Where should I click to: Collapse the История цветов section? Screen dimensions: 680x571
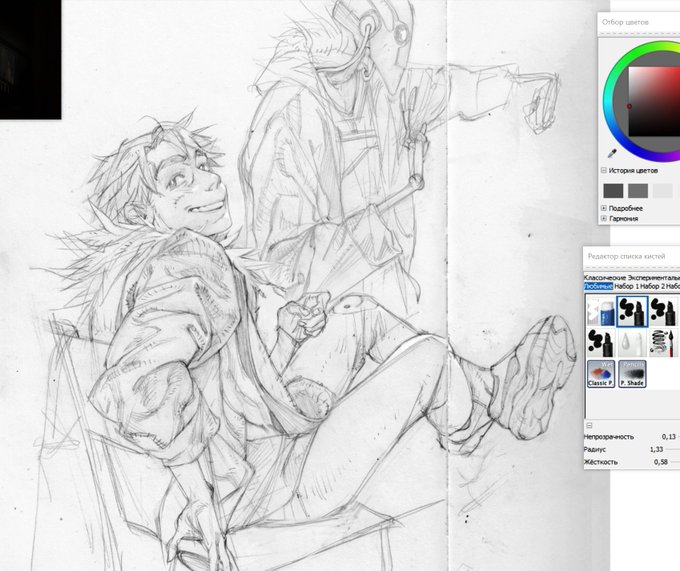603,170
